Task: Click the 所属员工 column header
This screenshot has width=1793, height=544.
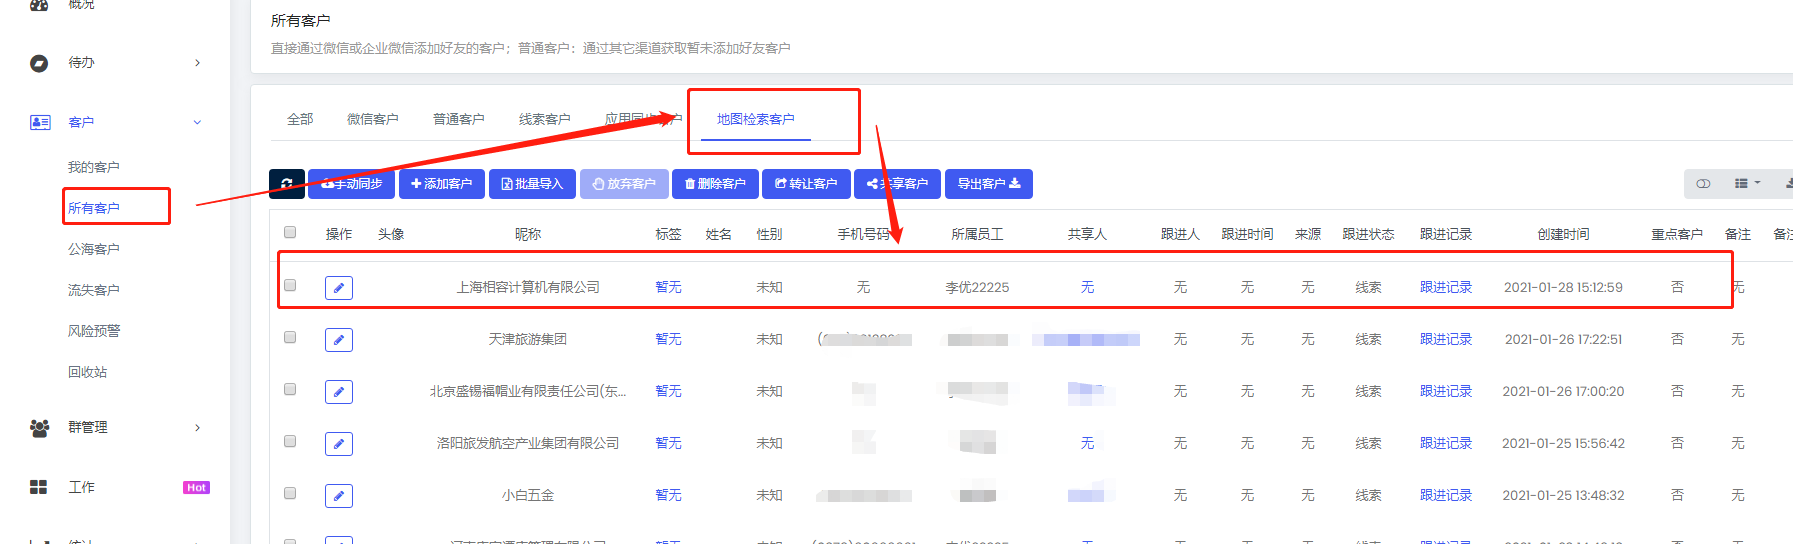Action: pos(977,234)
